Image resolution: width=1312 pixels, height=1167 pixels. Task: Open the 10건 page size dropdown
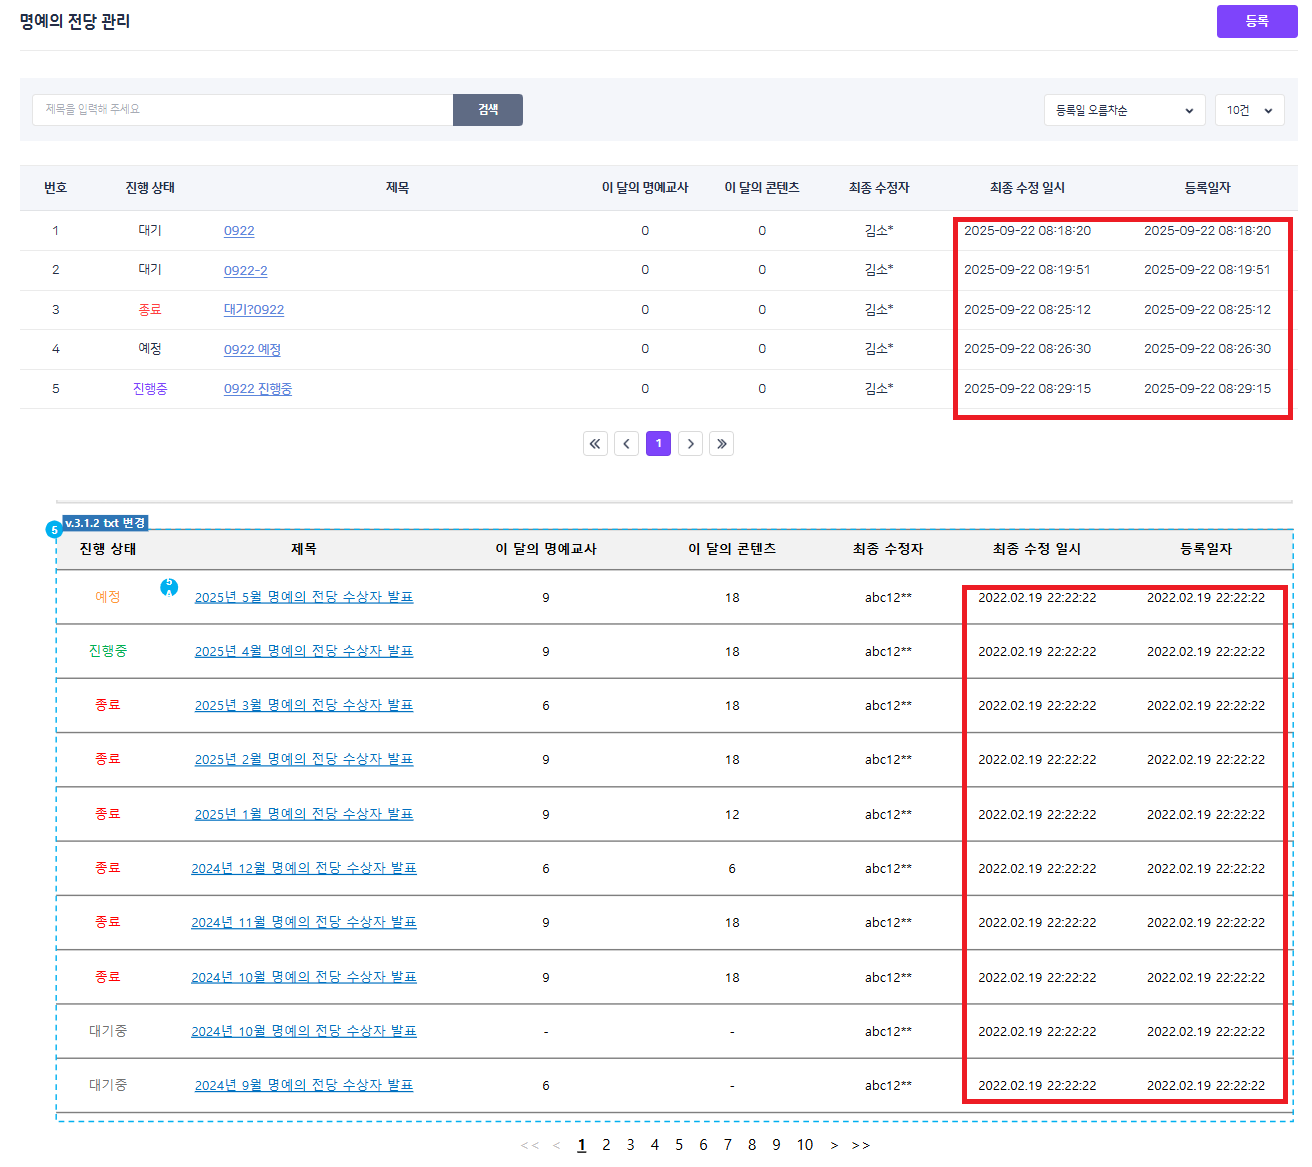pyautogui.click(x=1249, y=110)
